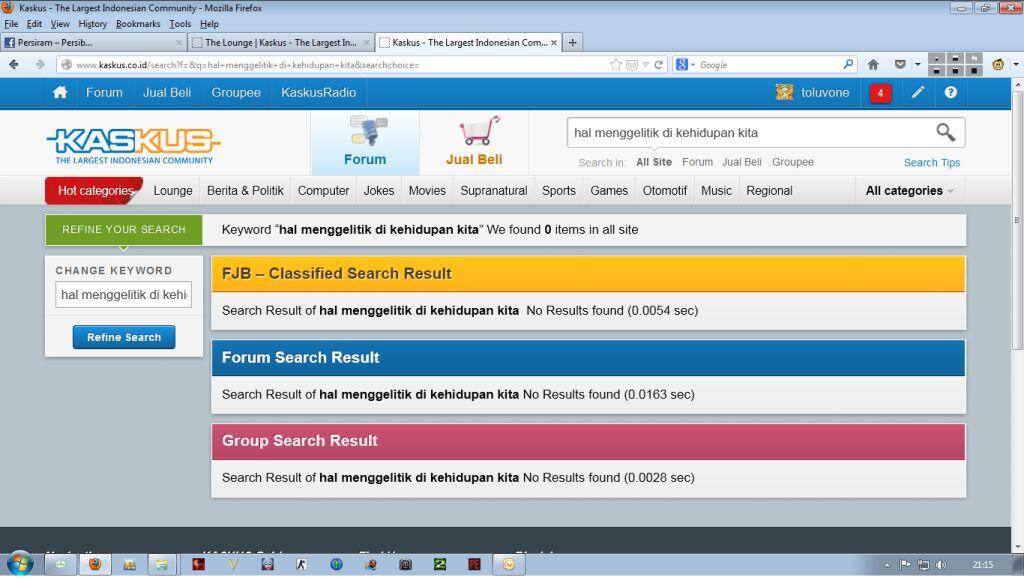Expand the All categories dropdown

(910, 191)
